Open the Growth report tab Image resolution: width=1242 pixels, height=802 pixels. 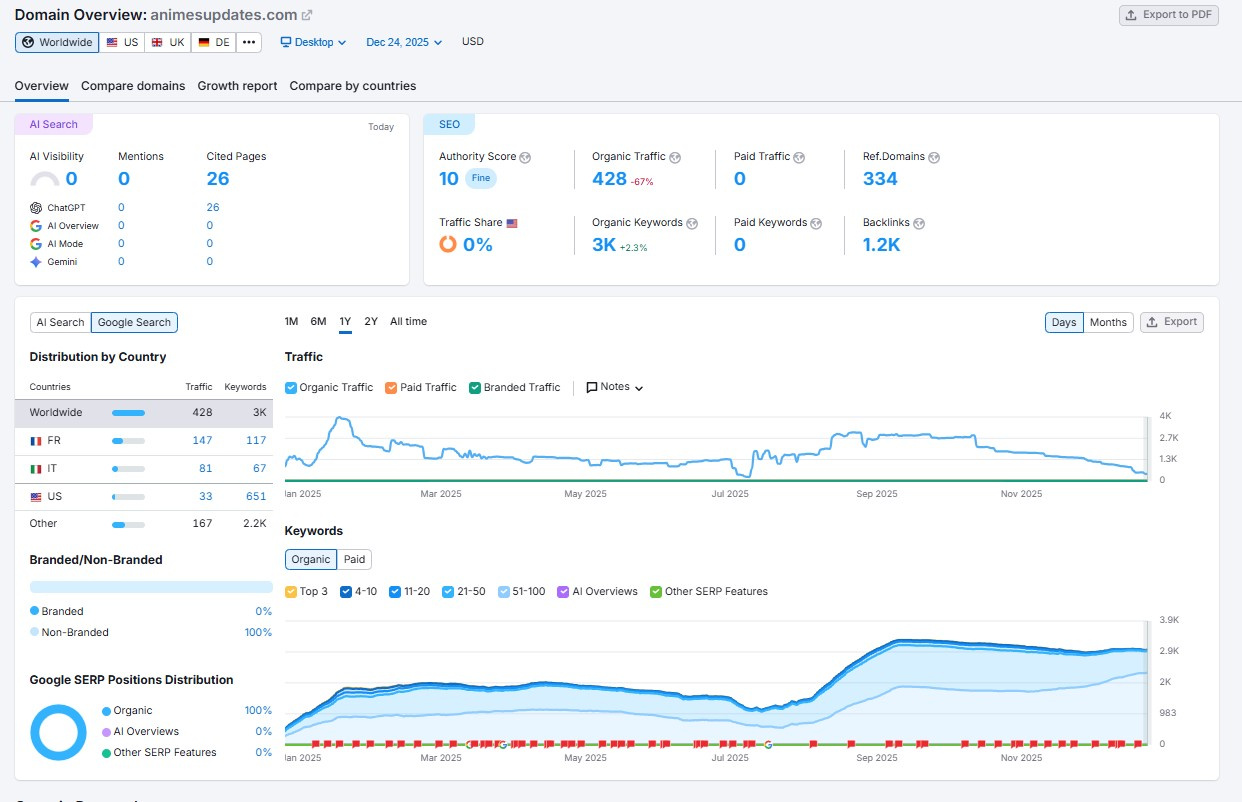237,86
